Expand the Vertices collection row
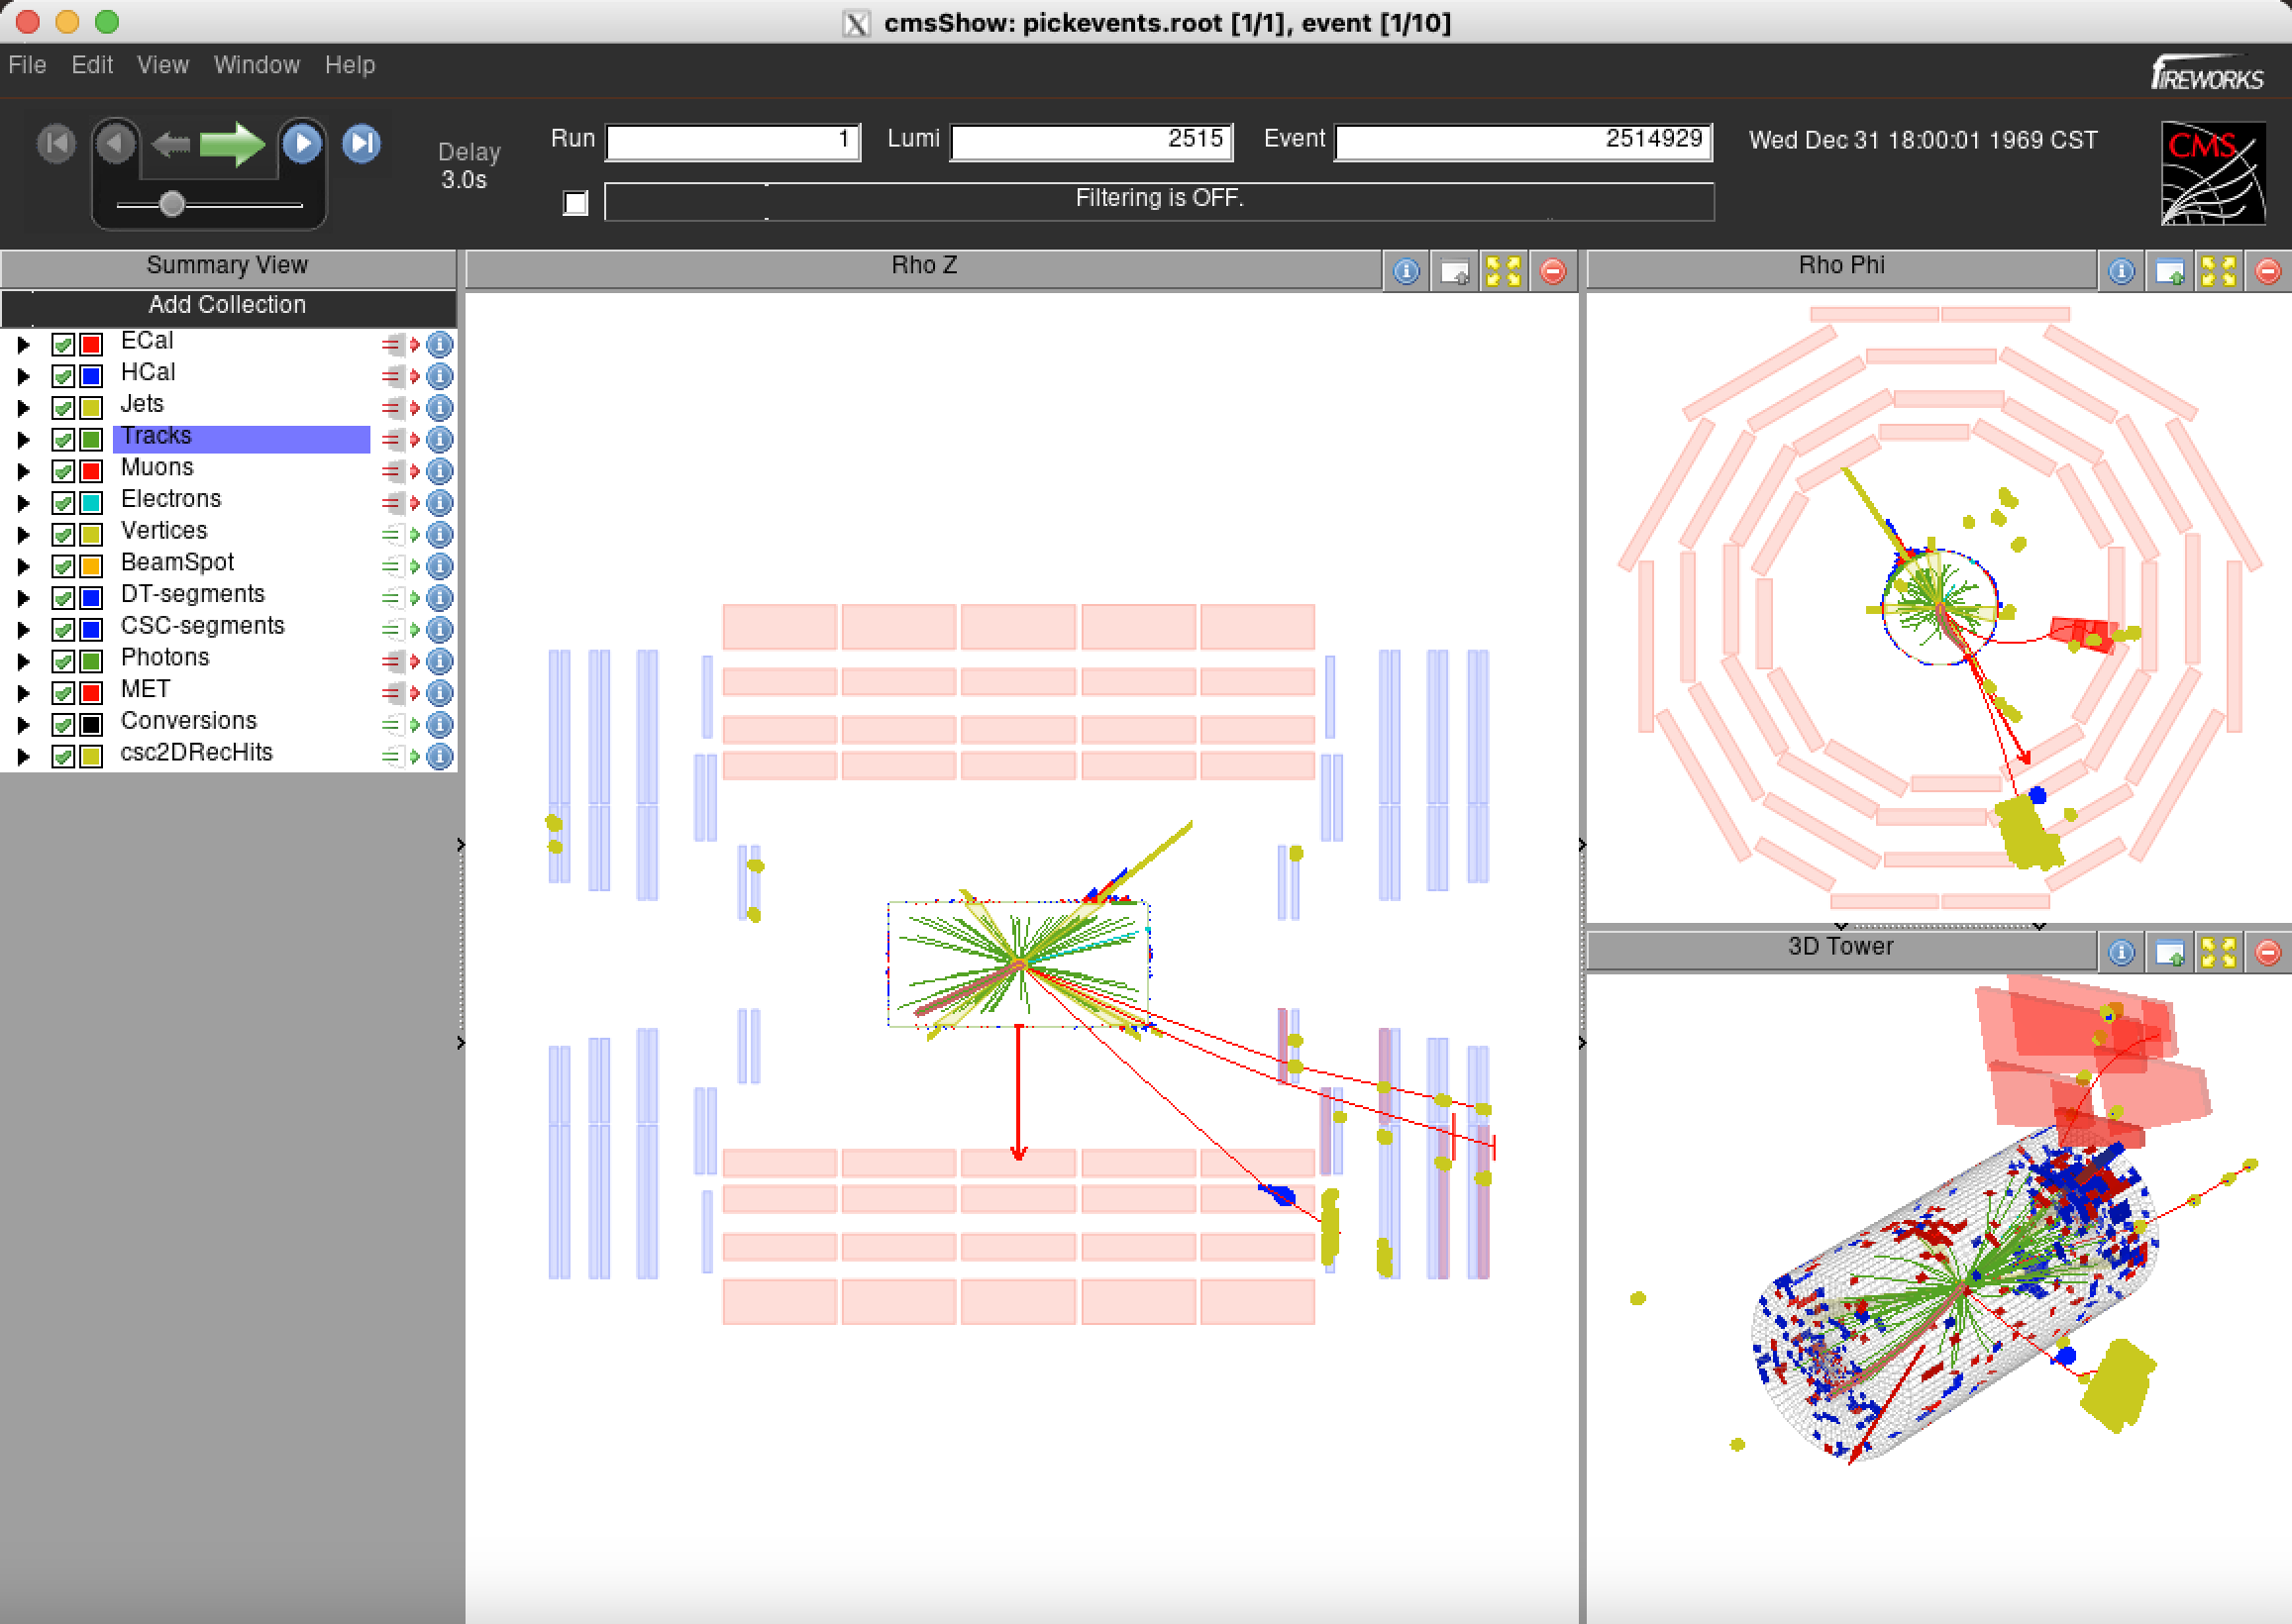 pos(24,535)
